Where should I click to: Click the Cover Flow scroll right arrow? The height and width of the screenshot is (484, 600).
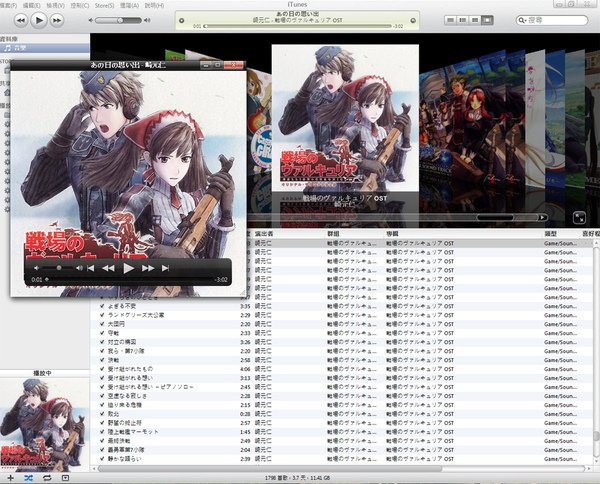tap(543, 217)
